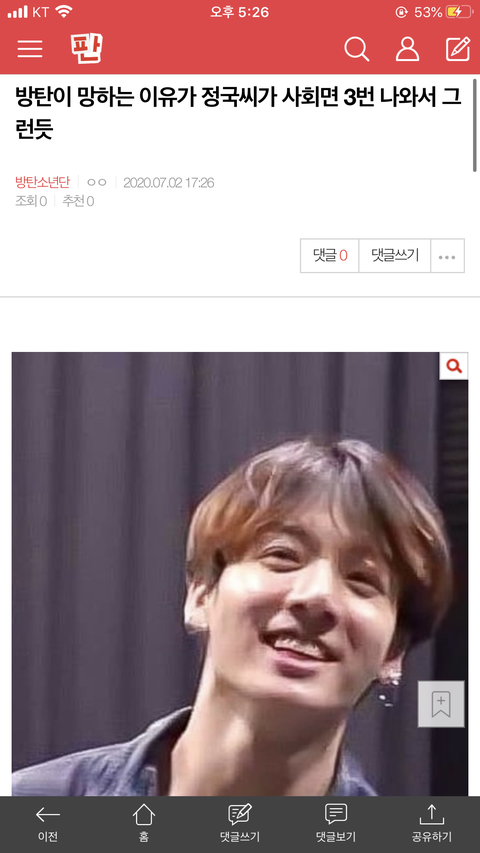The height and width of the screenshot is (853, 480).
Task: Go back with 이전 arrow
Action: (48, 825)
